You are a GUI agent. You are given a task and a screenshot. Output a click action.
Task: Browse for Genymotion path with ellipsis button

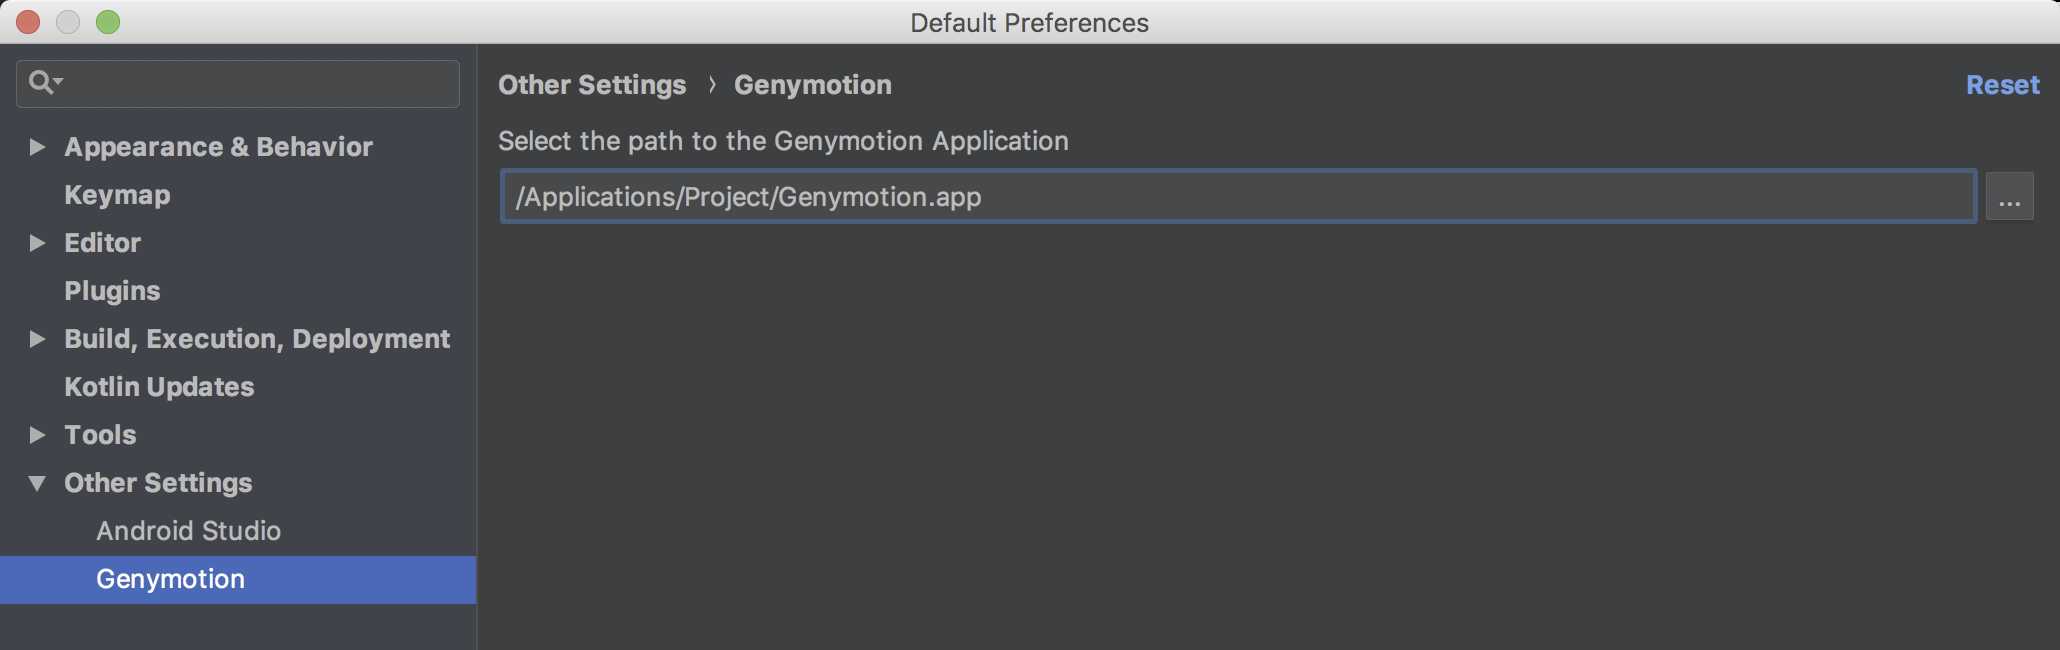(2010, 196)
